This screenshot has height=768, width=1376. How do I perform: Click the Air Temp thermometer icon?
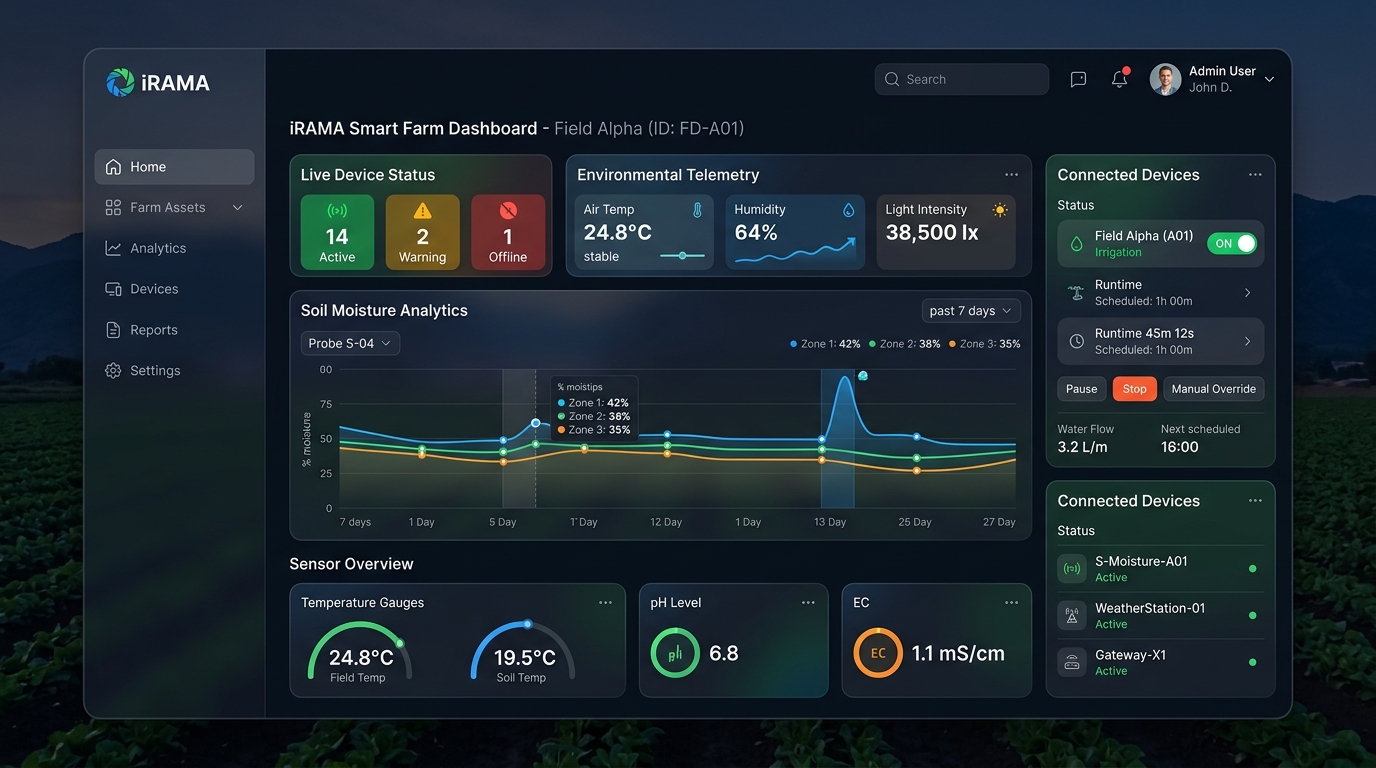click(697, 210)
